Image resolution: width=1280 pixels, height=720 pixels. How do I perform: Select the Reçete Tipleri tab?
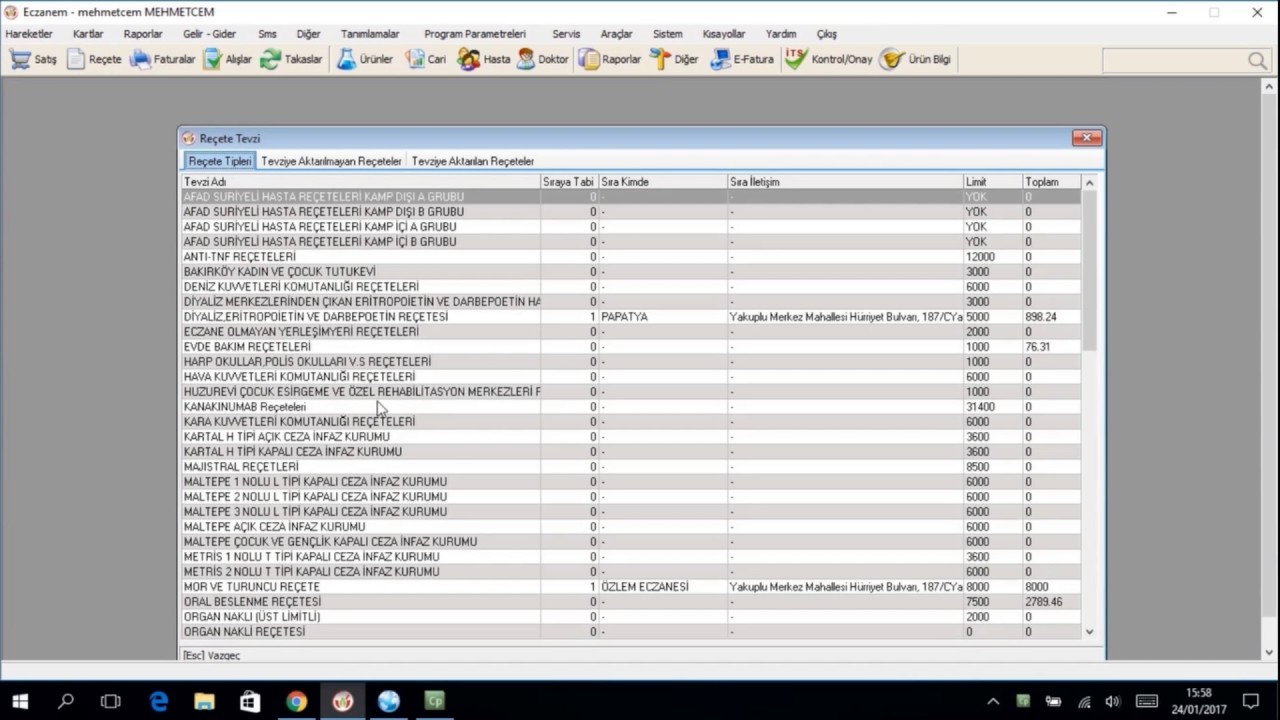220,161
